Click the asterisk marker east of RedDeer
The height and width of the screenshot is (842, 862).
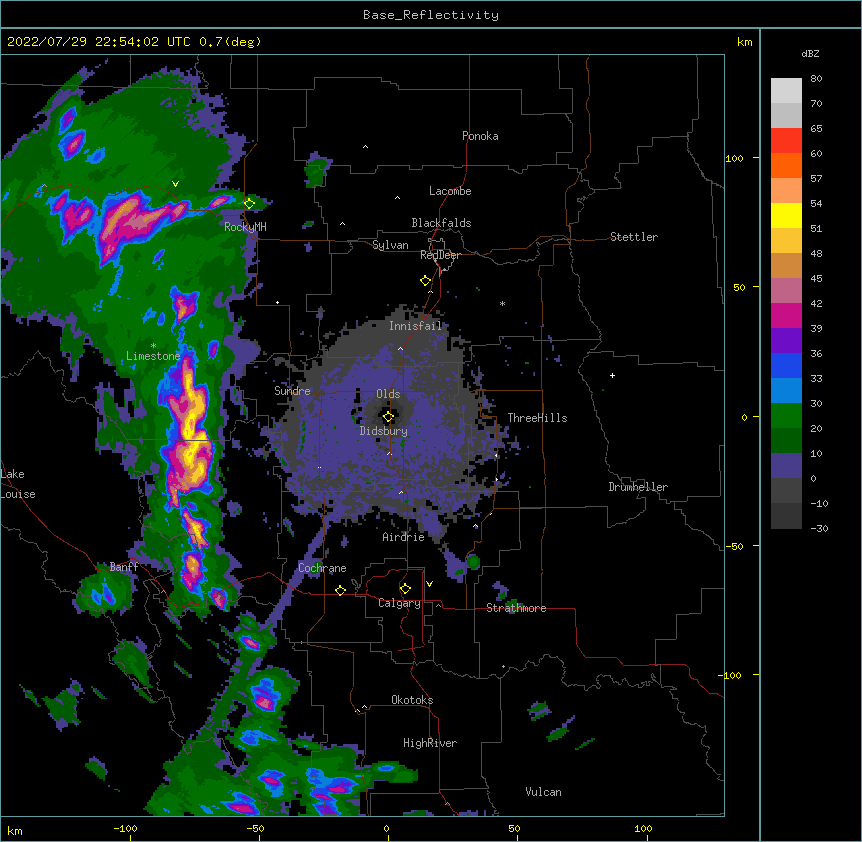tap(502, 303)
